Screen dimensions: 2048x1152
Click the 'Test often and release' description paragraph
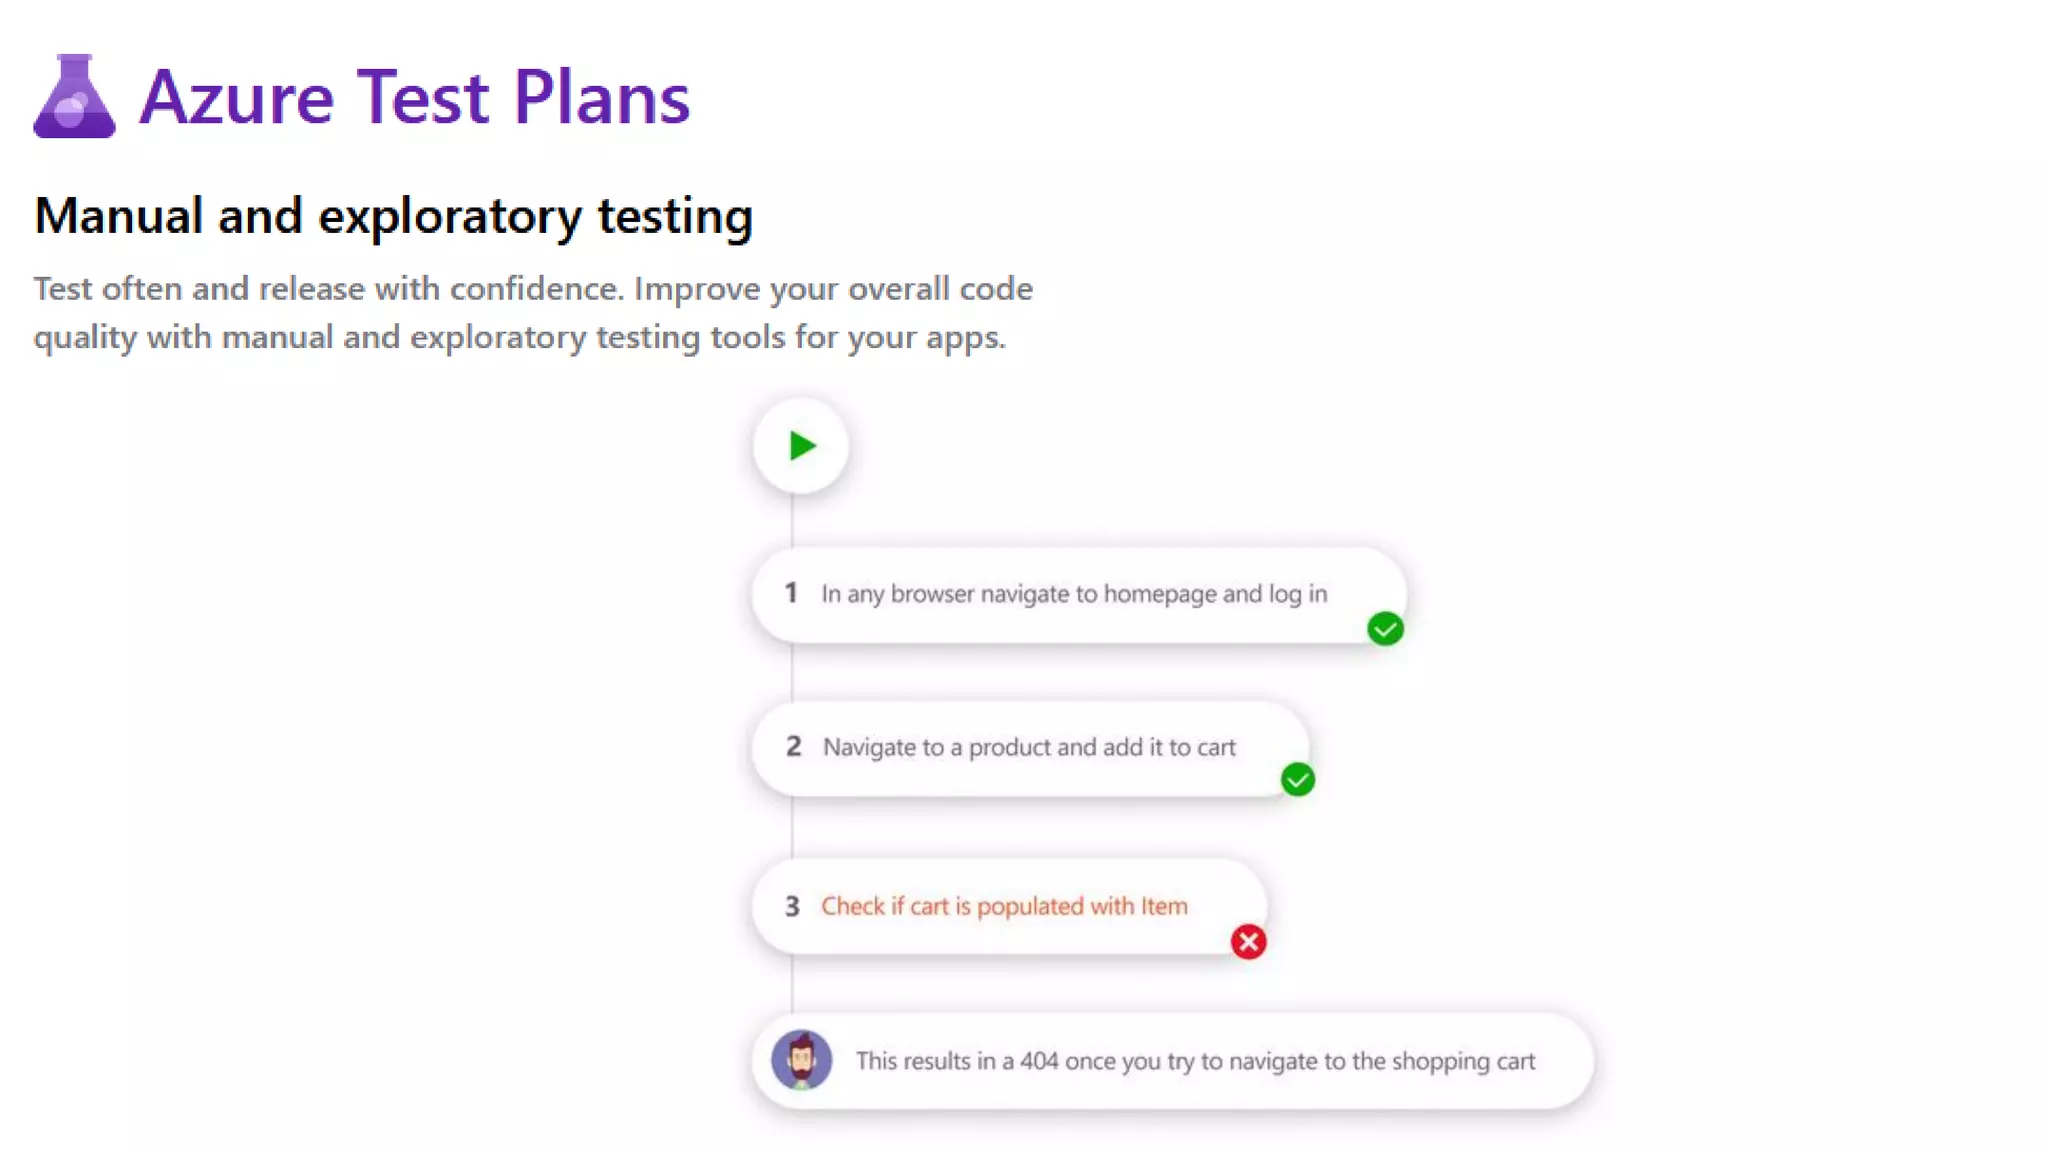pyautogui.click(x=533, y=313)
